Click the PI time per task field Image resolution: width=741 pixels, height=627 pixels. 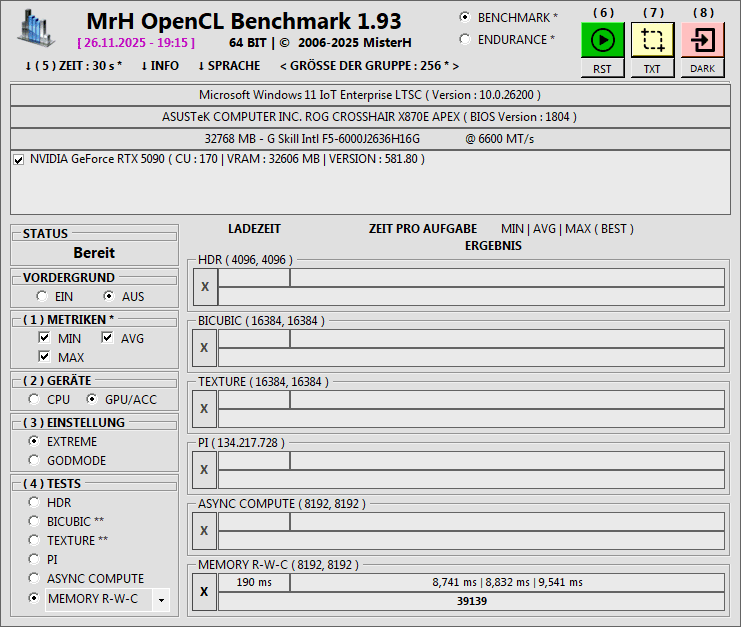tap(507, 460)
